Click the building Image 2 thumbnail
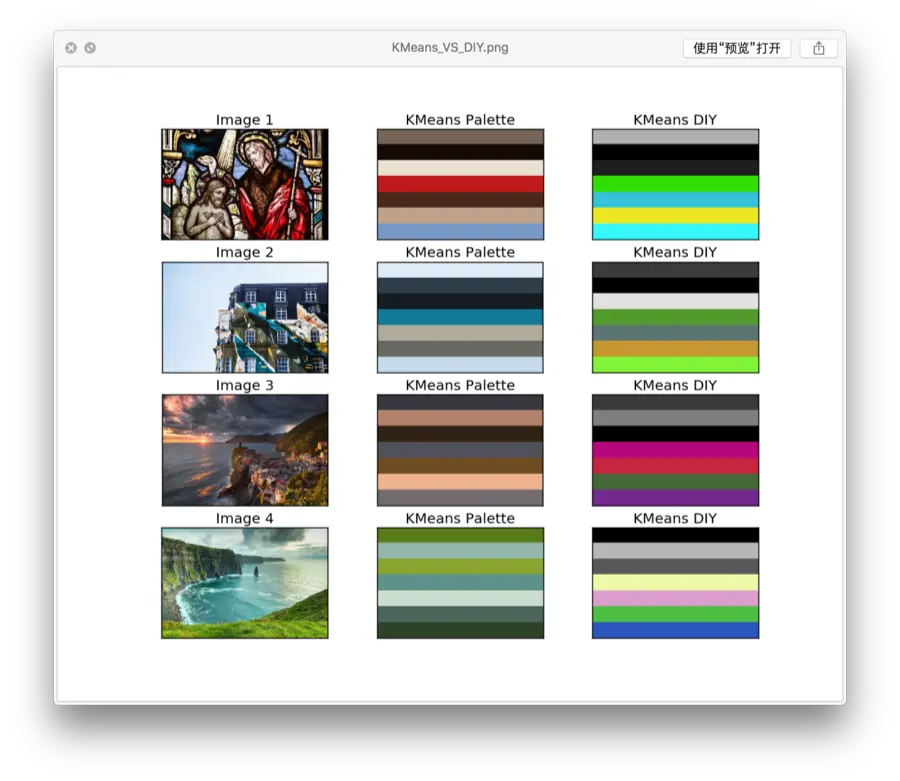This screenshot has width=900, height=781. 245,317
